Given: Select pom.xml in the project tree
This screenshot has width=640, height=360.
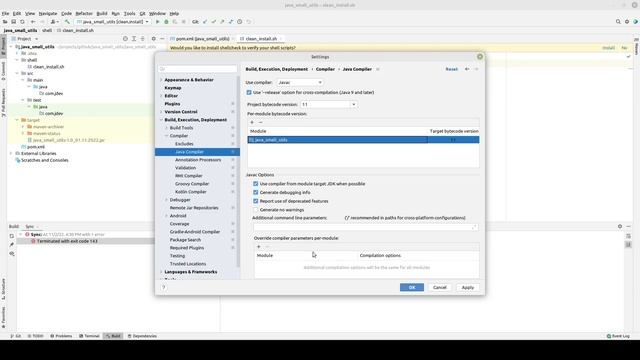Looking at the screenshot, I should pos(36,147).
